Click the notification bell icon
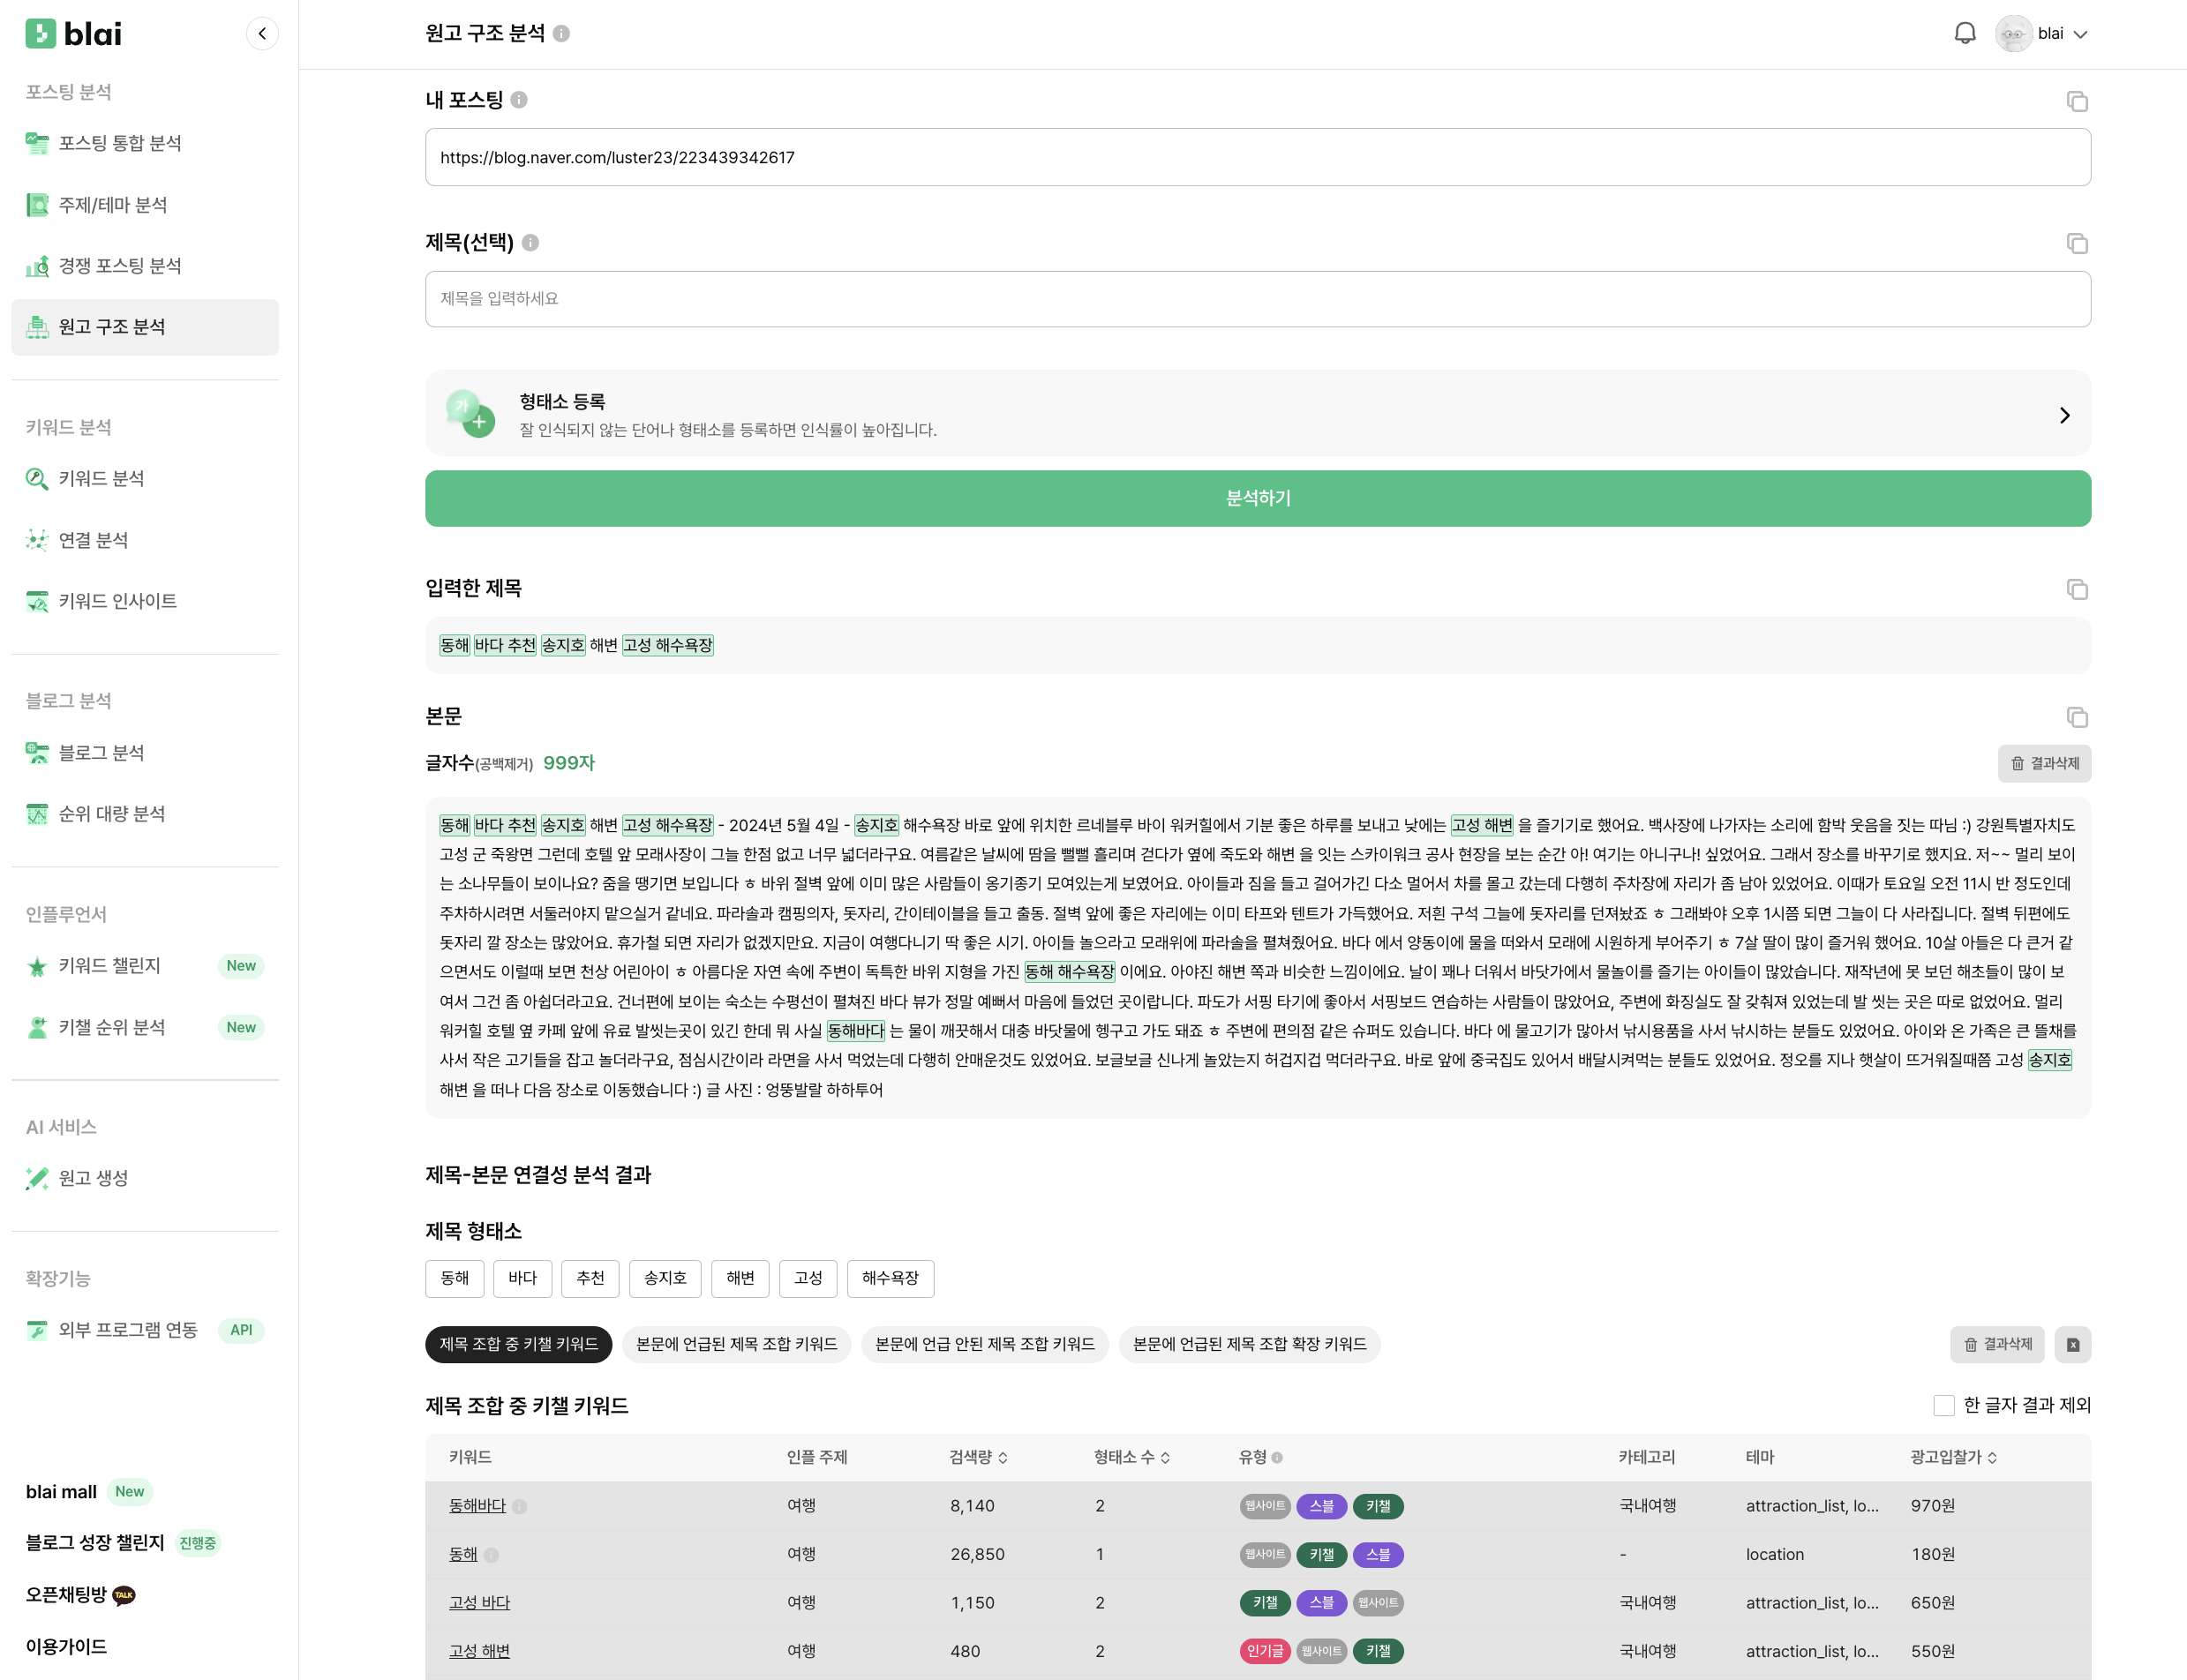Viewport: 2187px width, 1680px height. [x=1964, y=33]
